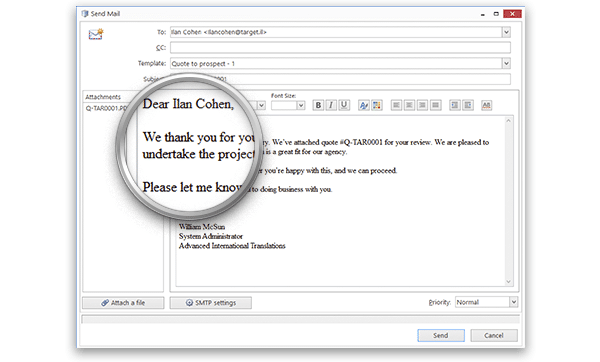Click the Subject input field

340,79
